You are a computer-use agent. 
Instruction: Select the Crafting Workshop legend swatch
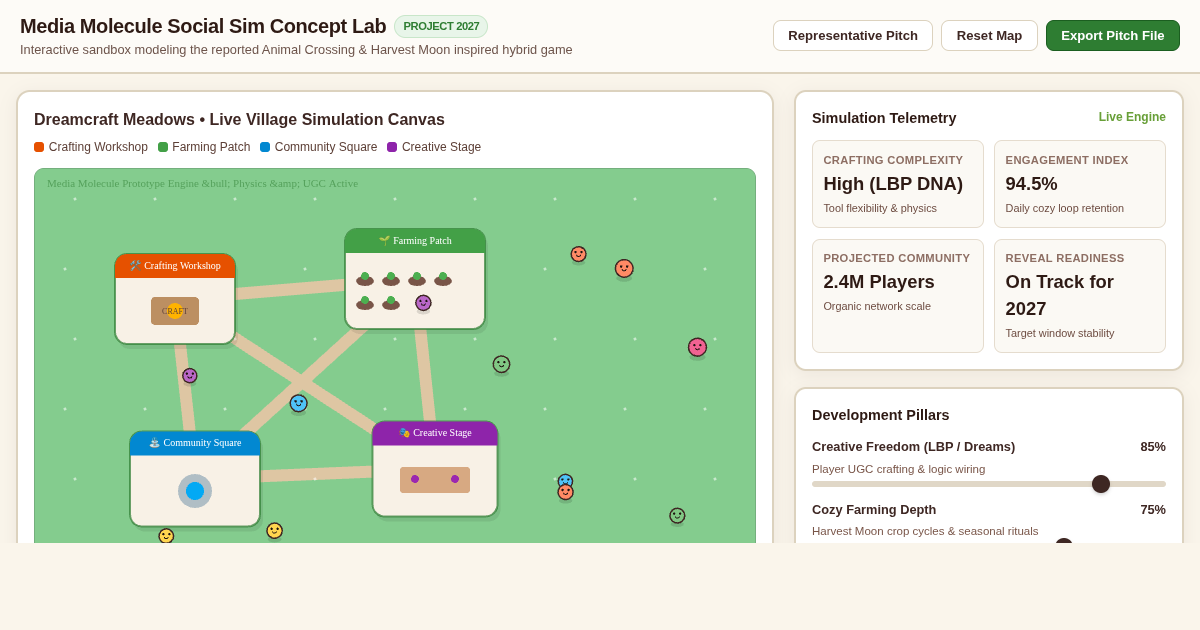(39, 147)
